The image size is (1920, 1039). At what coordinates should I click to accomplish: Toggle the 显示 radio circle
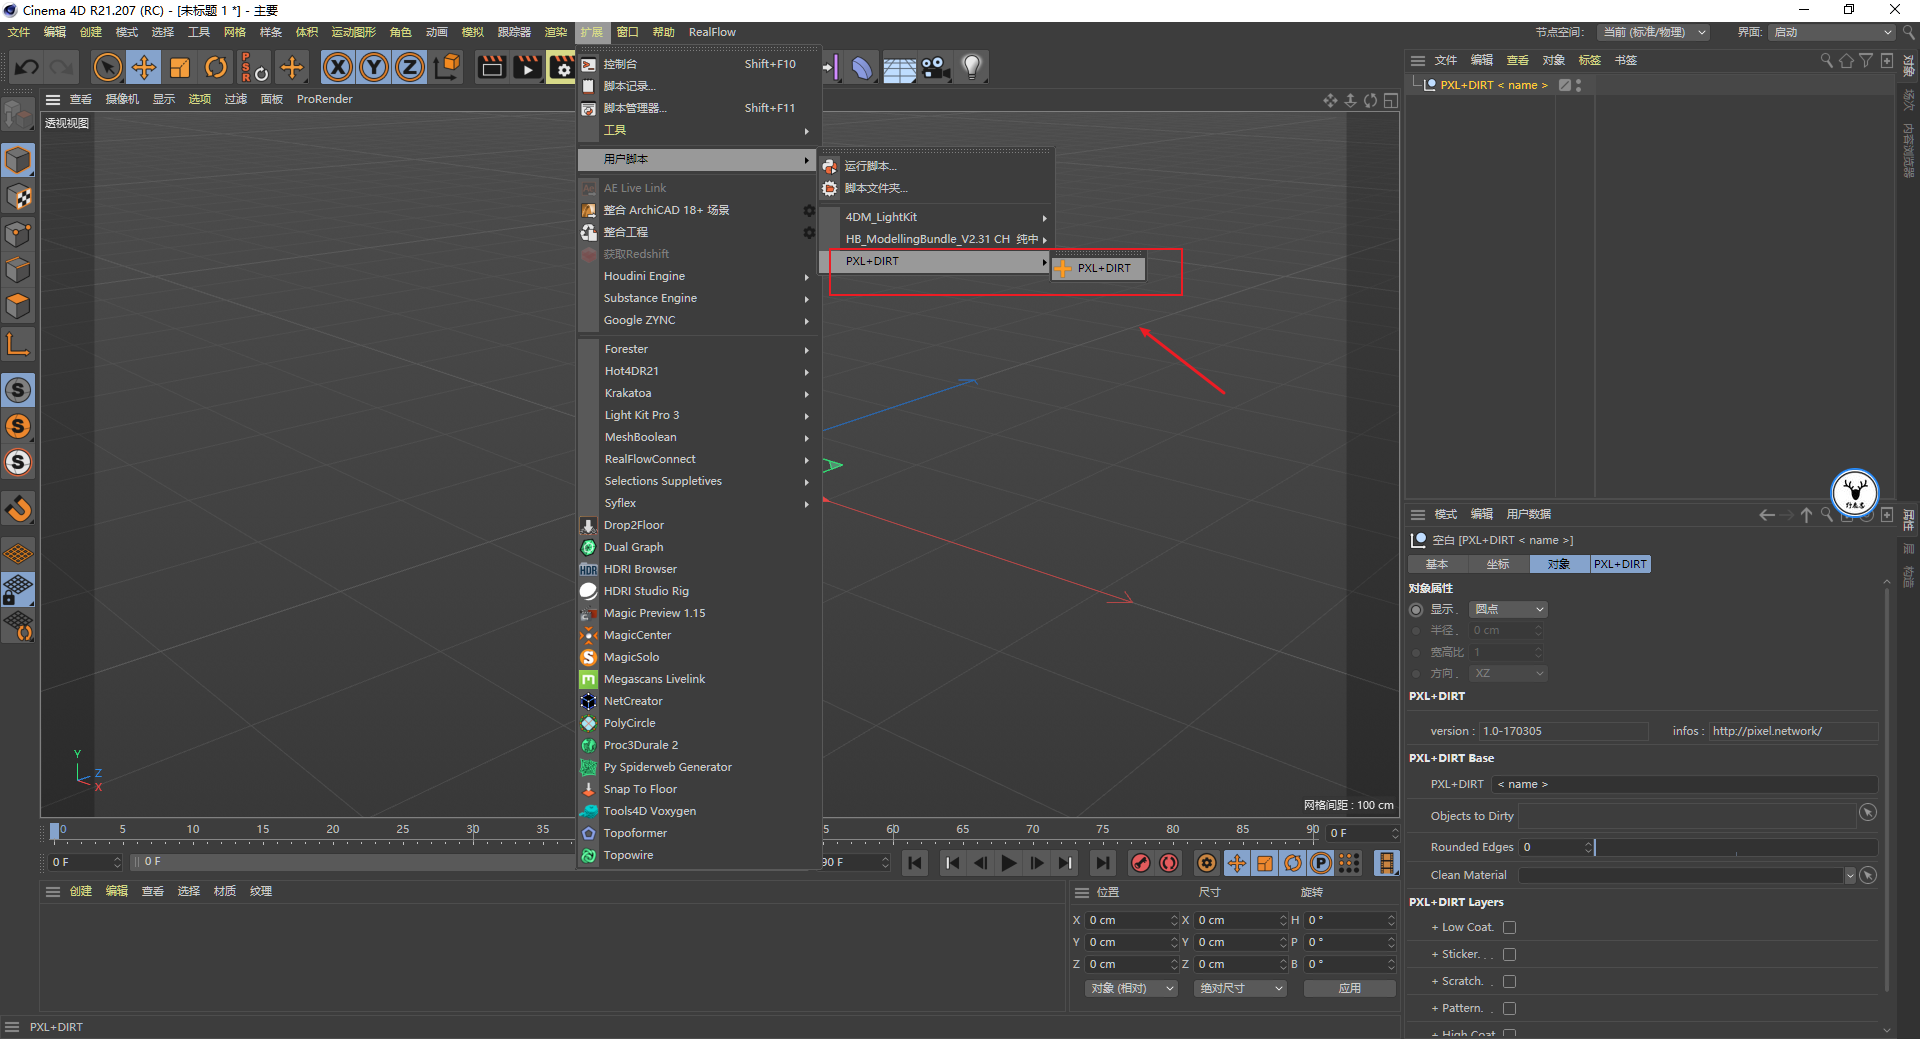[1416, 609]
